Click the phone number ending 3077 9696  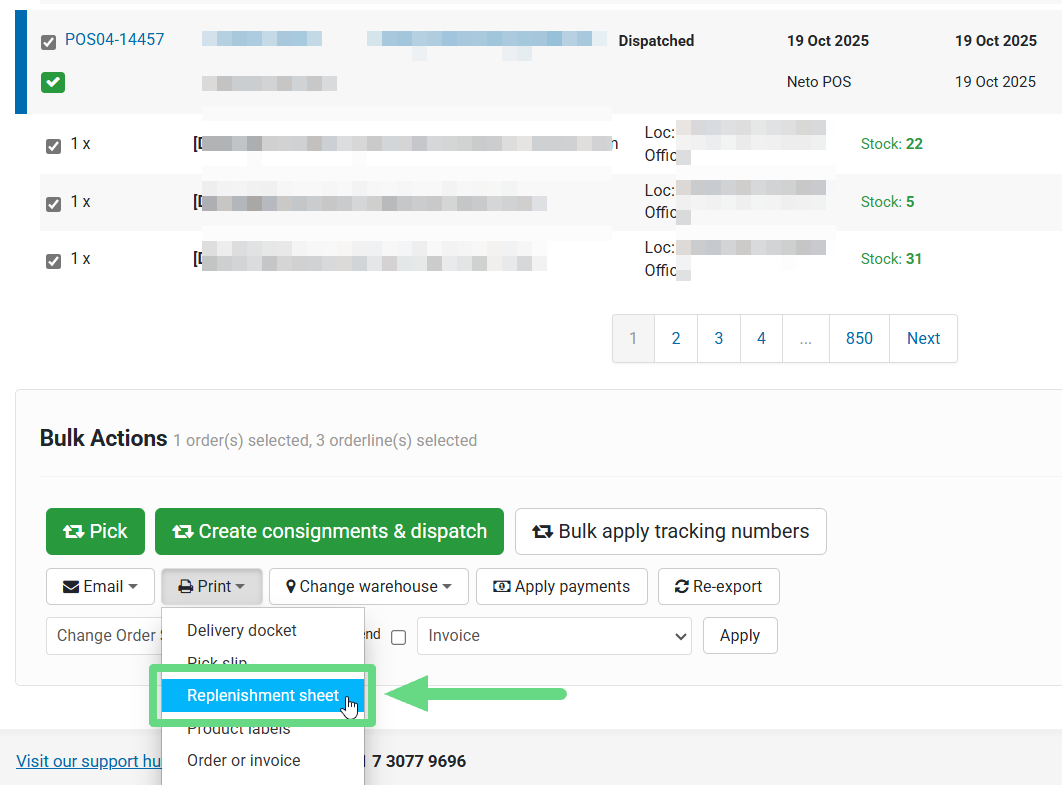pyautogui.click(x=419, y=761)
